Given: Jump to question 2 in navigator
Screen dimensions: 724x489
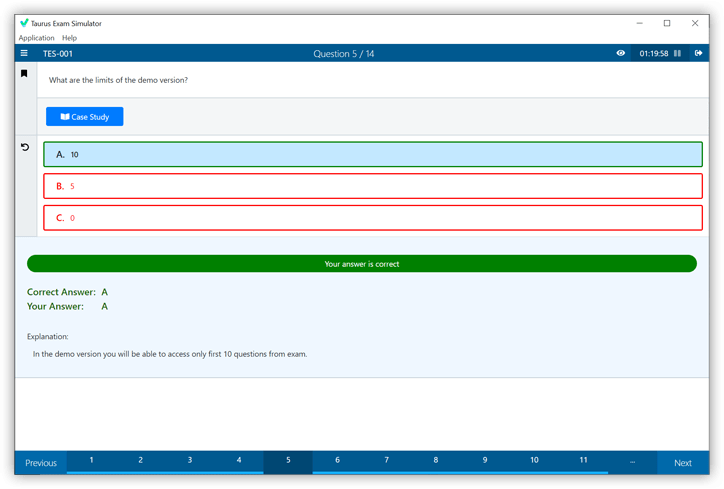Looking at the screenshot, I should (x=140, y=462).
